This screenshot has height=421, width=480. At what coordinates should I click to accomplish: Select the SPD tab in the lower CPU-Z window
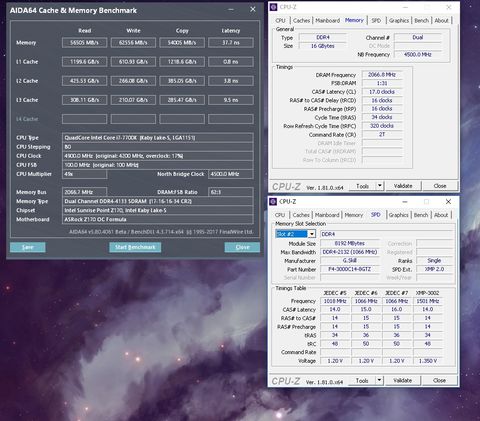tap(376, 215)
